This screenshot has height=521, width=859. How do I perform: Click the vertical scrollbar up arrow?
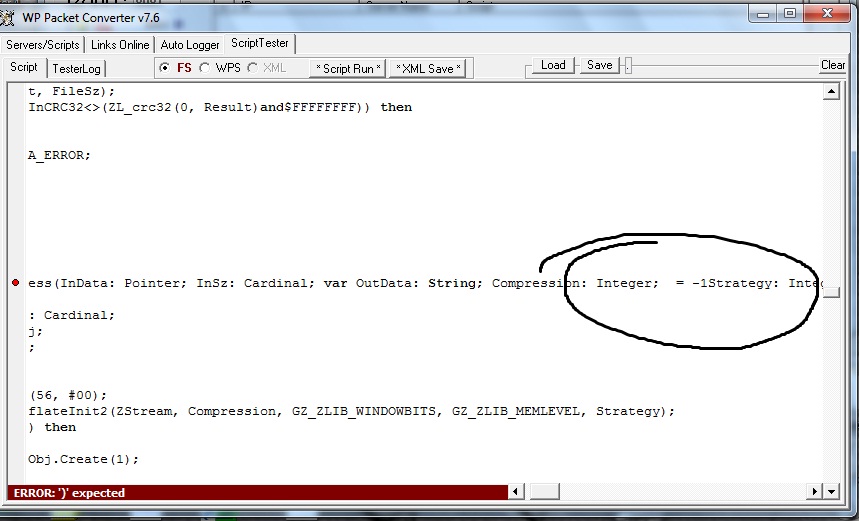(831, 92)
